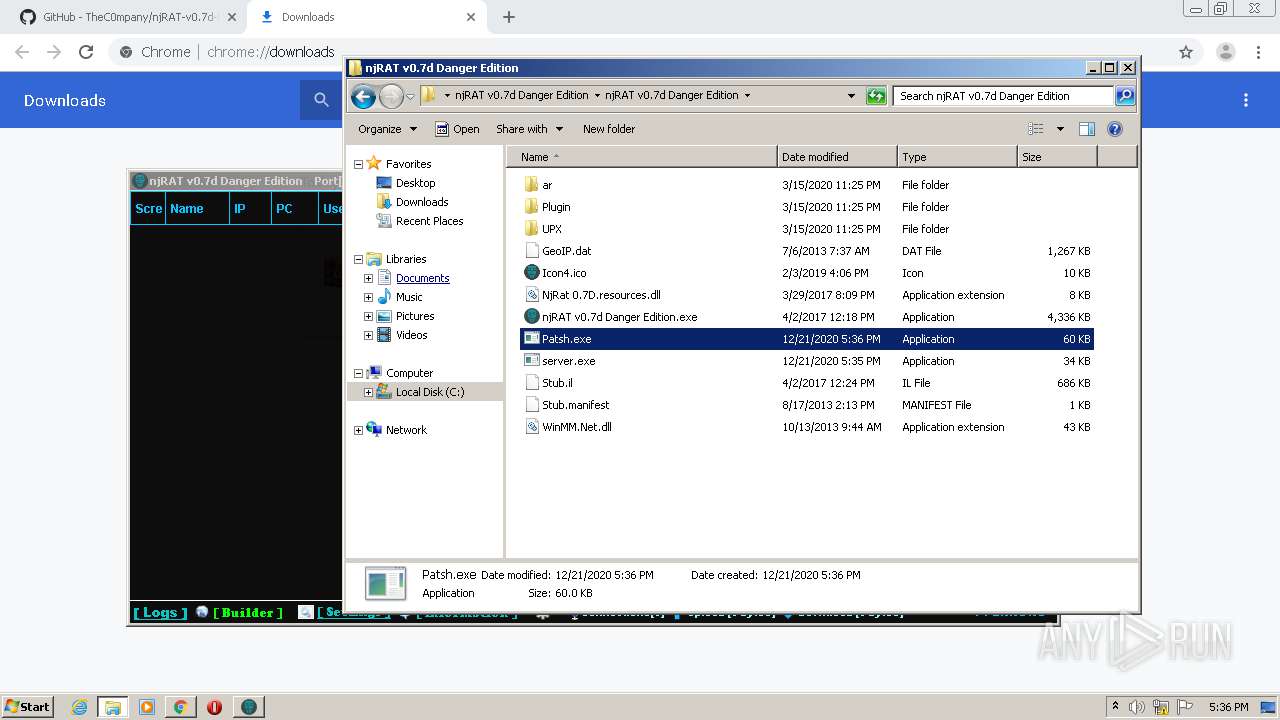The height and width of the screenshot is (720, 1280).
Task: Select the ar folder icon
Action: (x=532, y=185)
